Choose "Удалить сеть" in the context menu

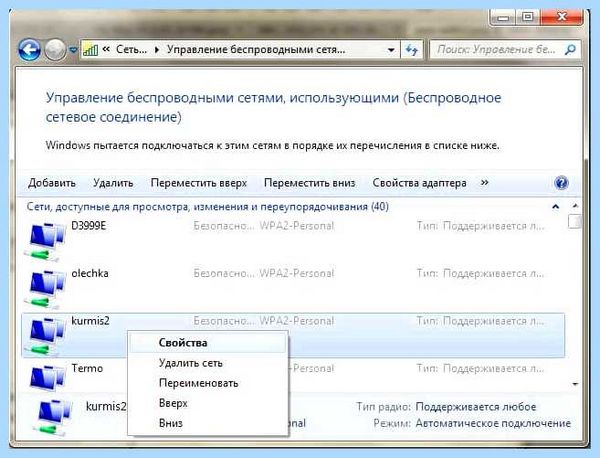click(x=207, y=363)
